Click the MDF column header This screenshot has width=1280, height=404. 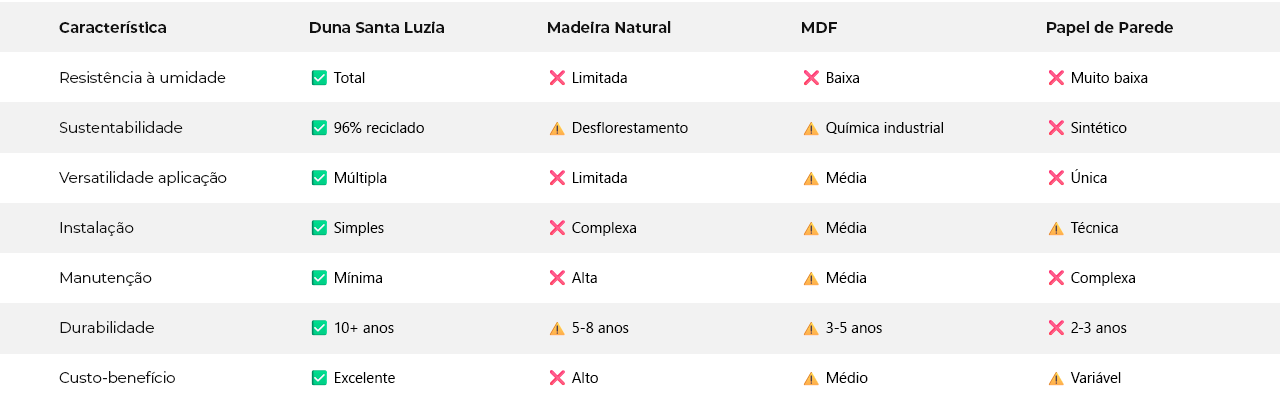click(x=819, y=28)
